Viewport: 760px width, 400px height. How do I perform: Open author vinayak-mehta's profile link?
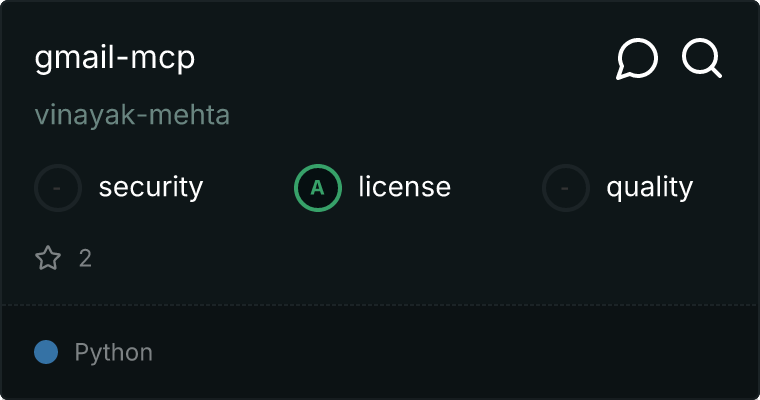click(132, 115)
